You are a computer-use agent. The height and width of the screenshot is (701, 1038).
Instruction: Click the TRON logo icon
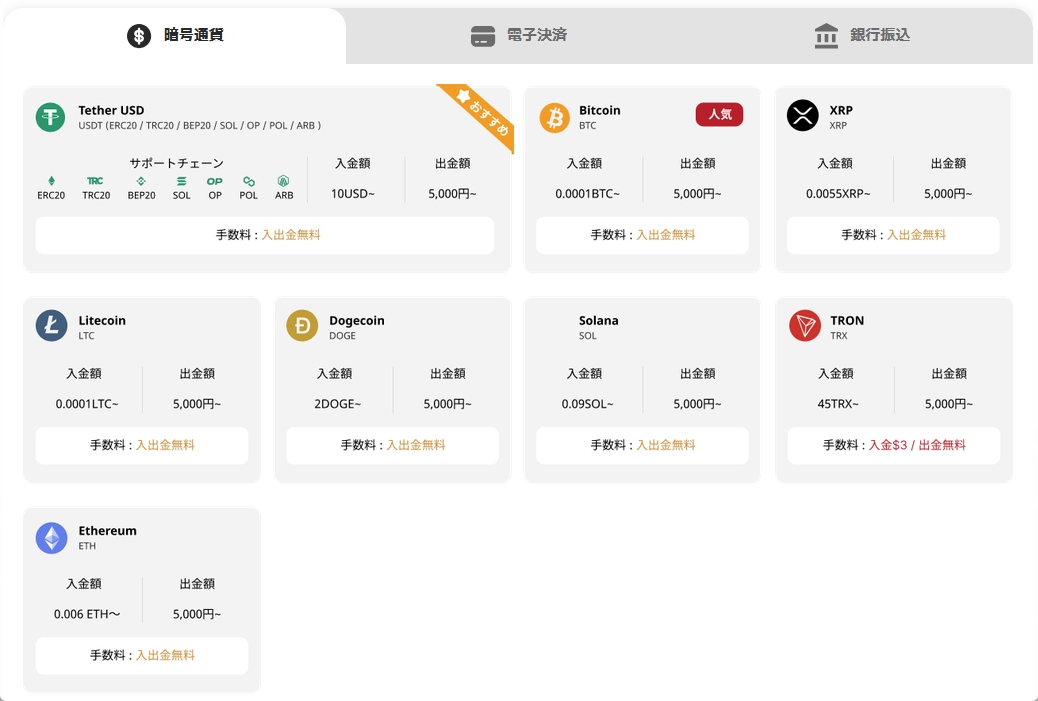(805, 326)
